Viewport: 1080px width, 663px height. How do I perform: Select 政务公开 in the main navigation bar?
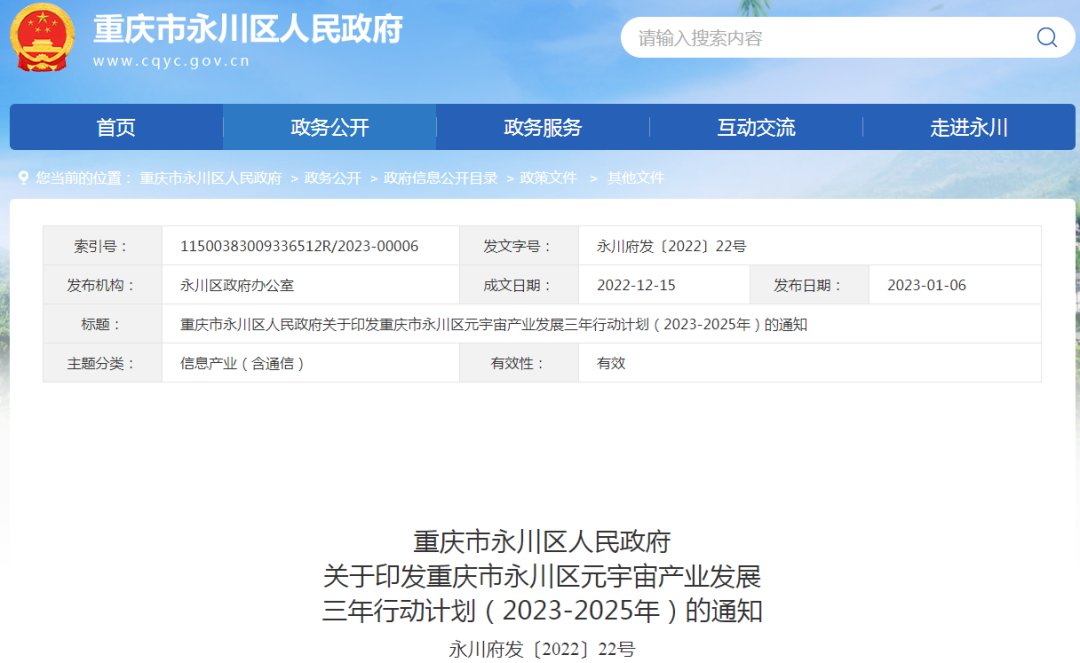tap(329, 128)
